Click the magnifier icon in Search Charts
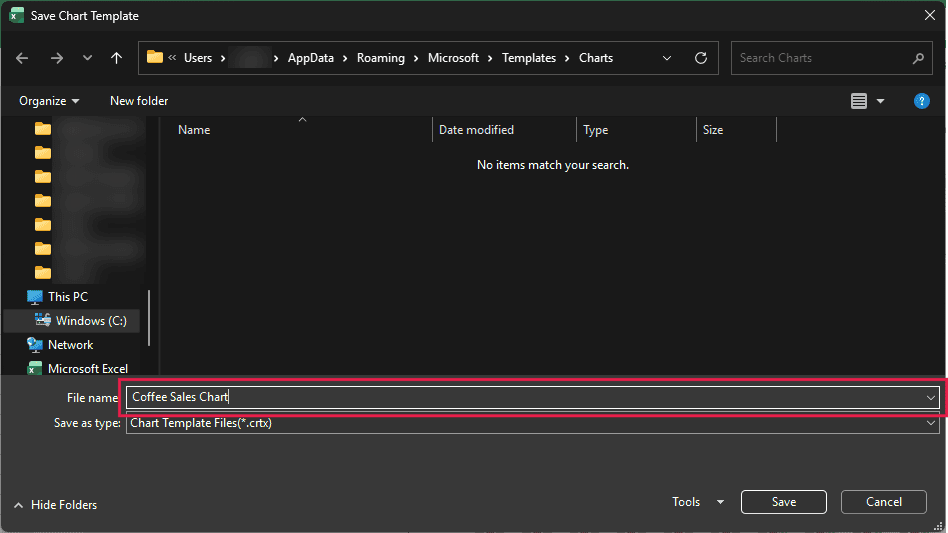The height and width of the screenshot is (533, 948). click(918, 58)
